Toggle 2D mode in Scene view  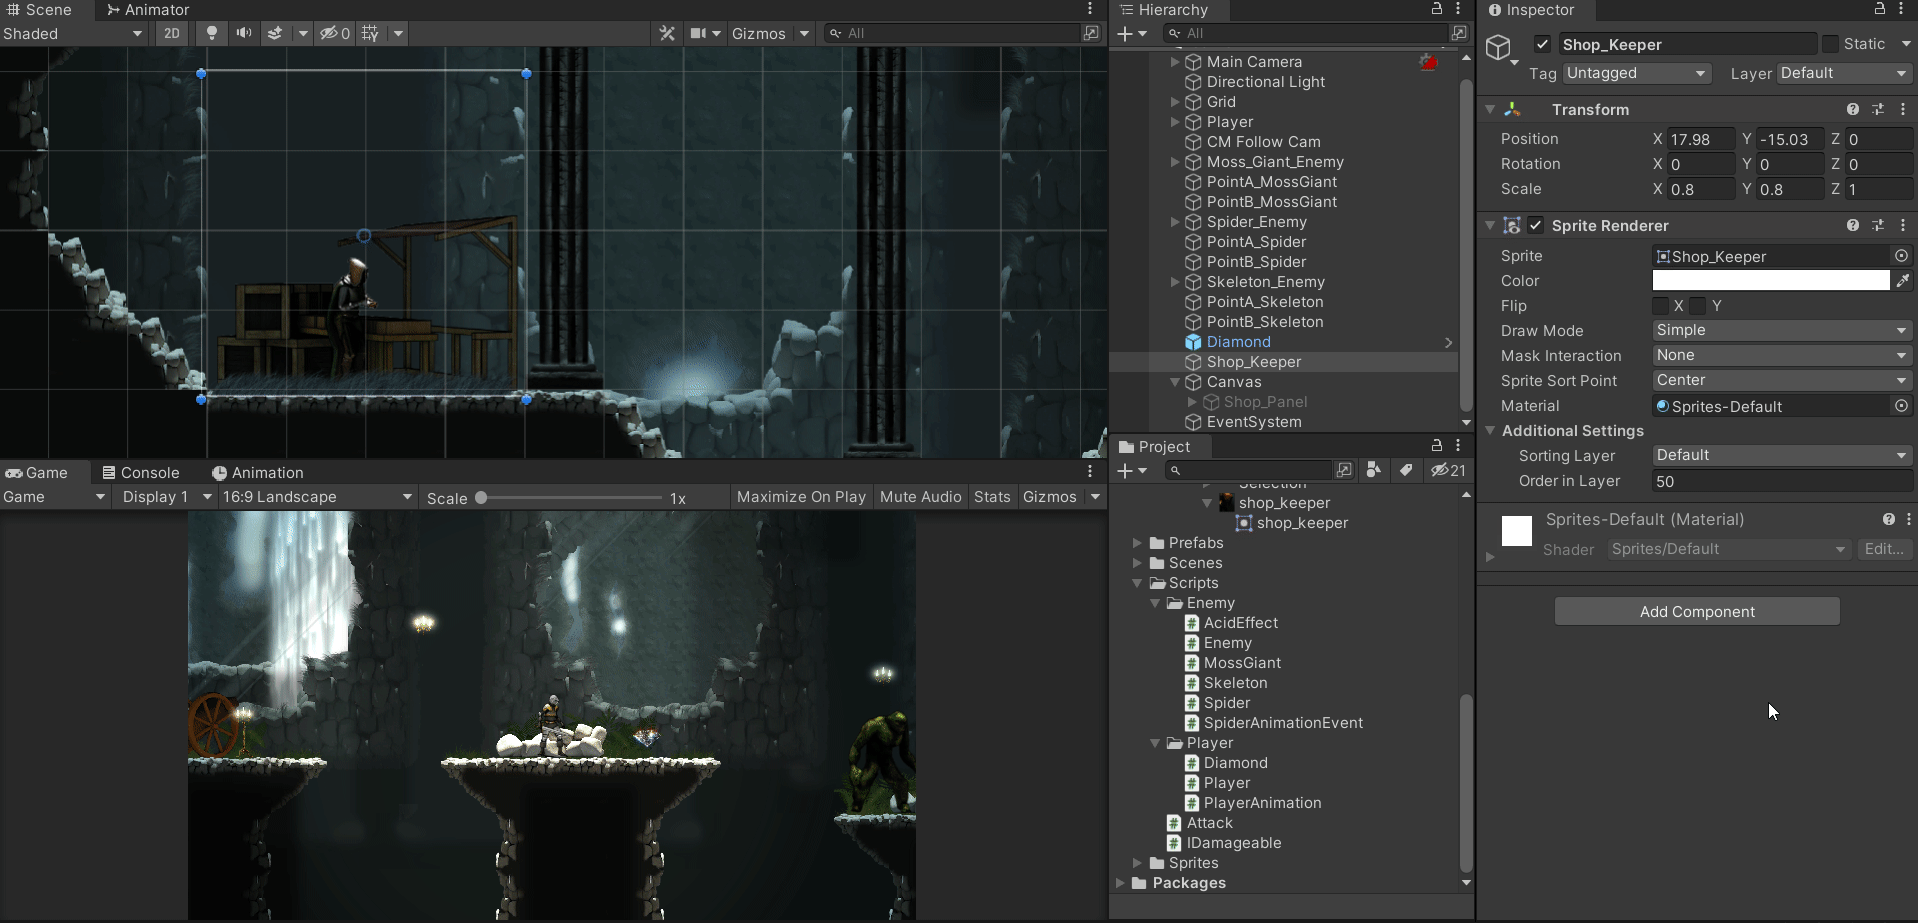pyautogui.click(x=172, y=33)
